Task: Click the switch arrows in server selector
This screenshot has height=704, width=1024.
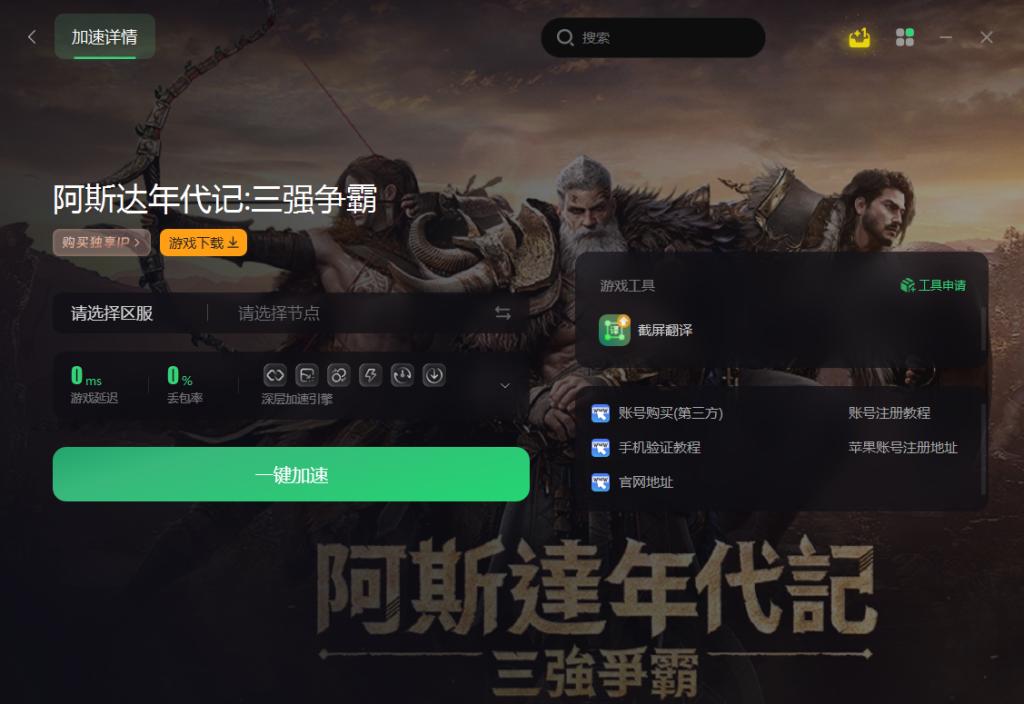Action: (502, 313)
